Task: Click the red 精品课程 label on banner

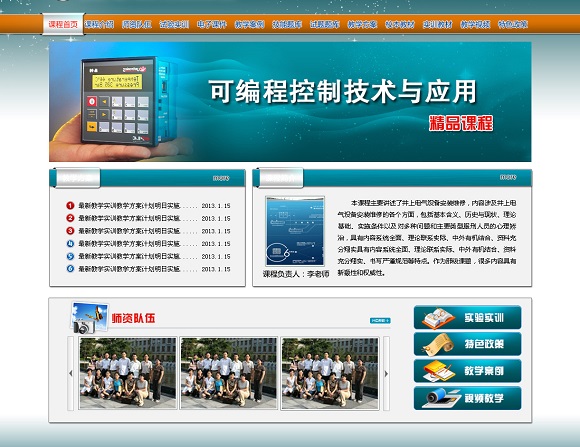Action: point(461,123)
